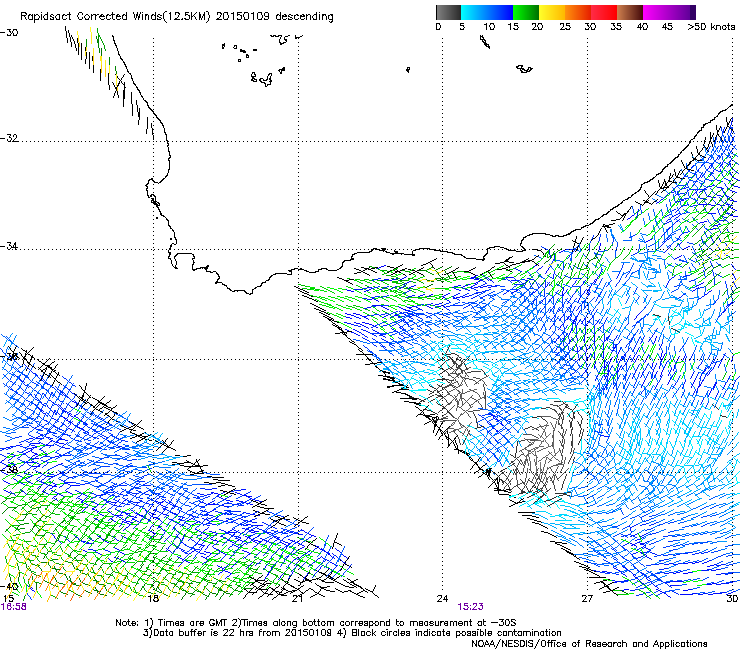Click the '25' value under the color scale

(x=565, y=27)
